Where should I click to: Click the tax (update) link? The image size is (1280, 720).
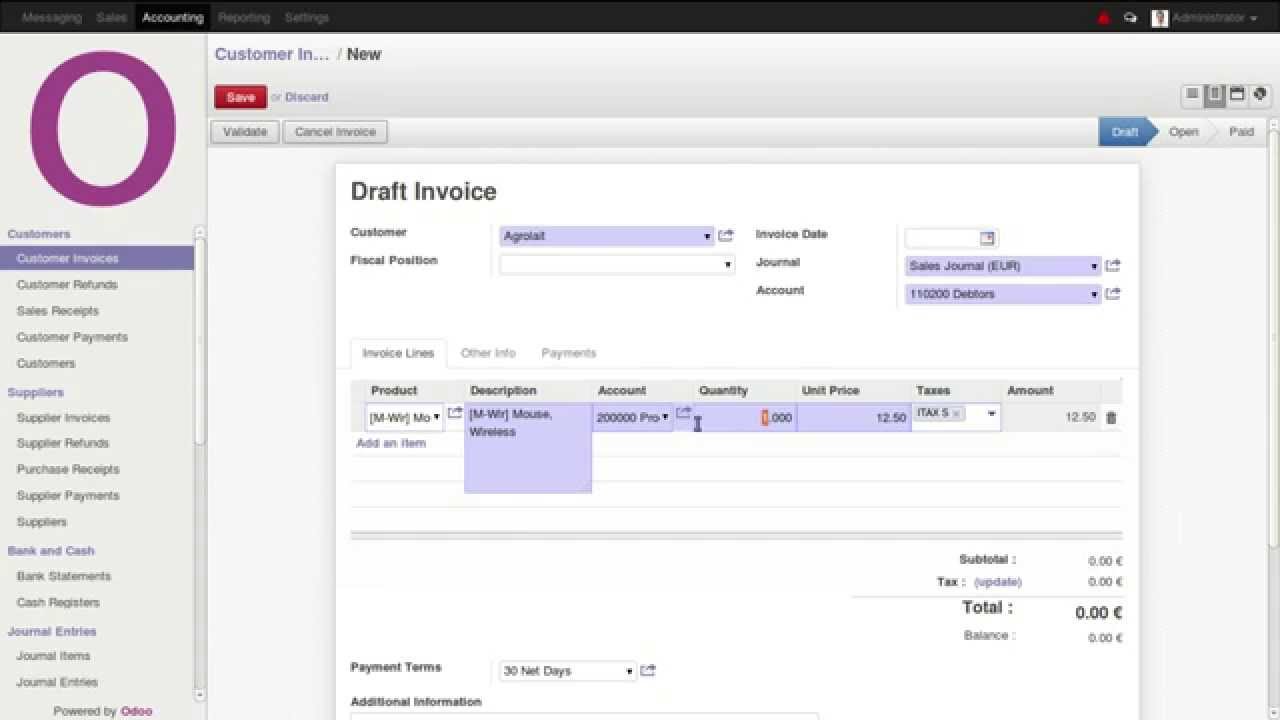pyautogui.click(x=998, y=582)
